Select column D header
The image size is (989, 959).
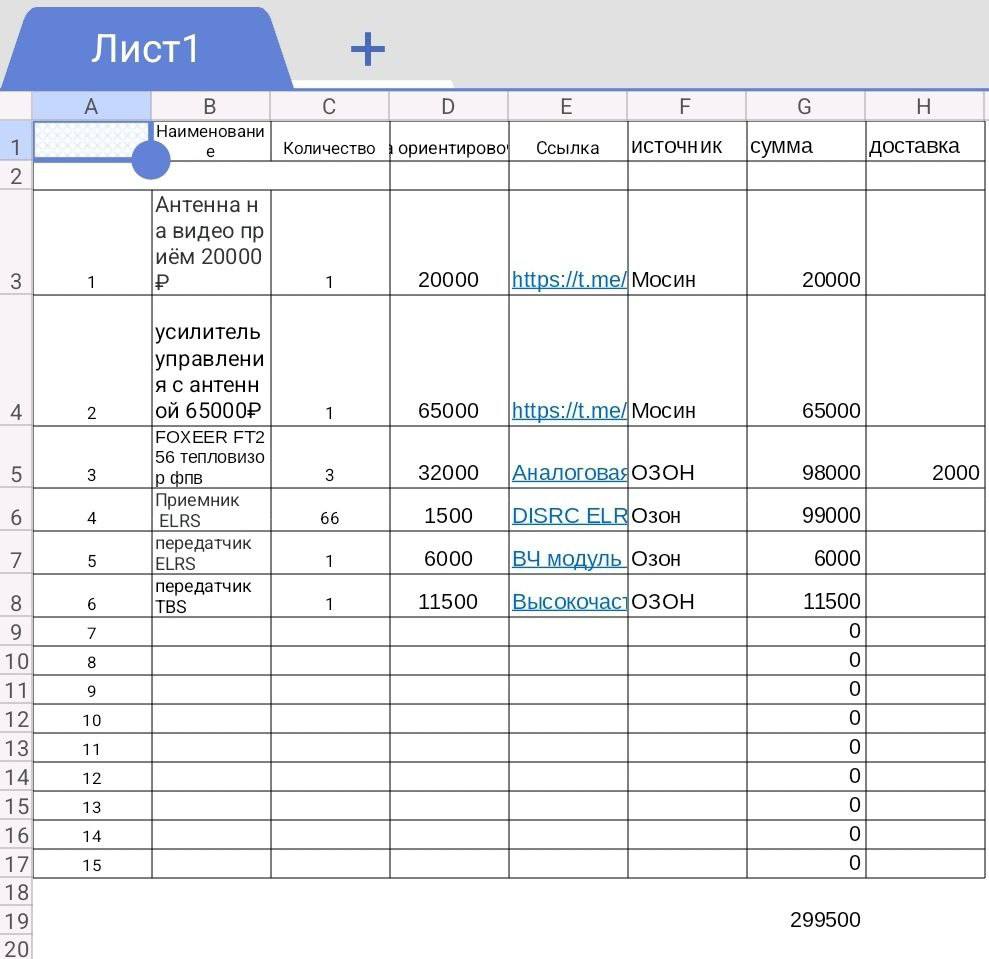tap(449, 106)
